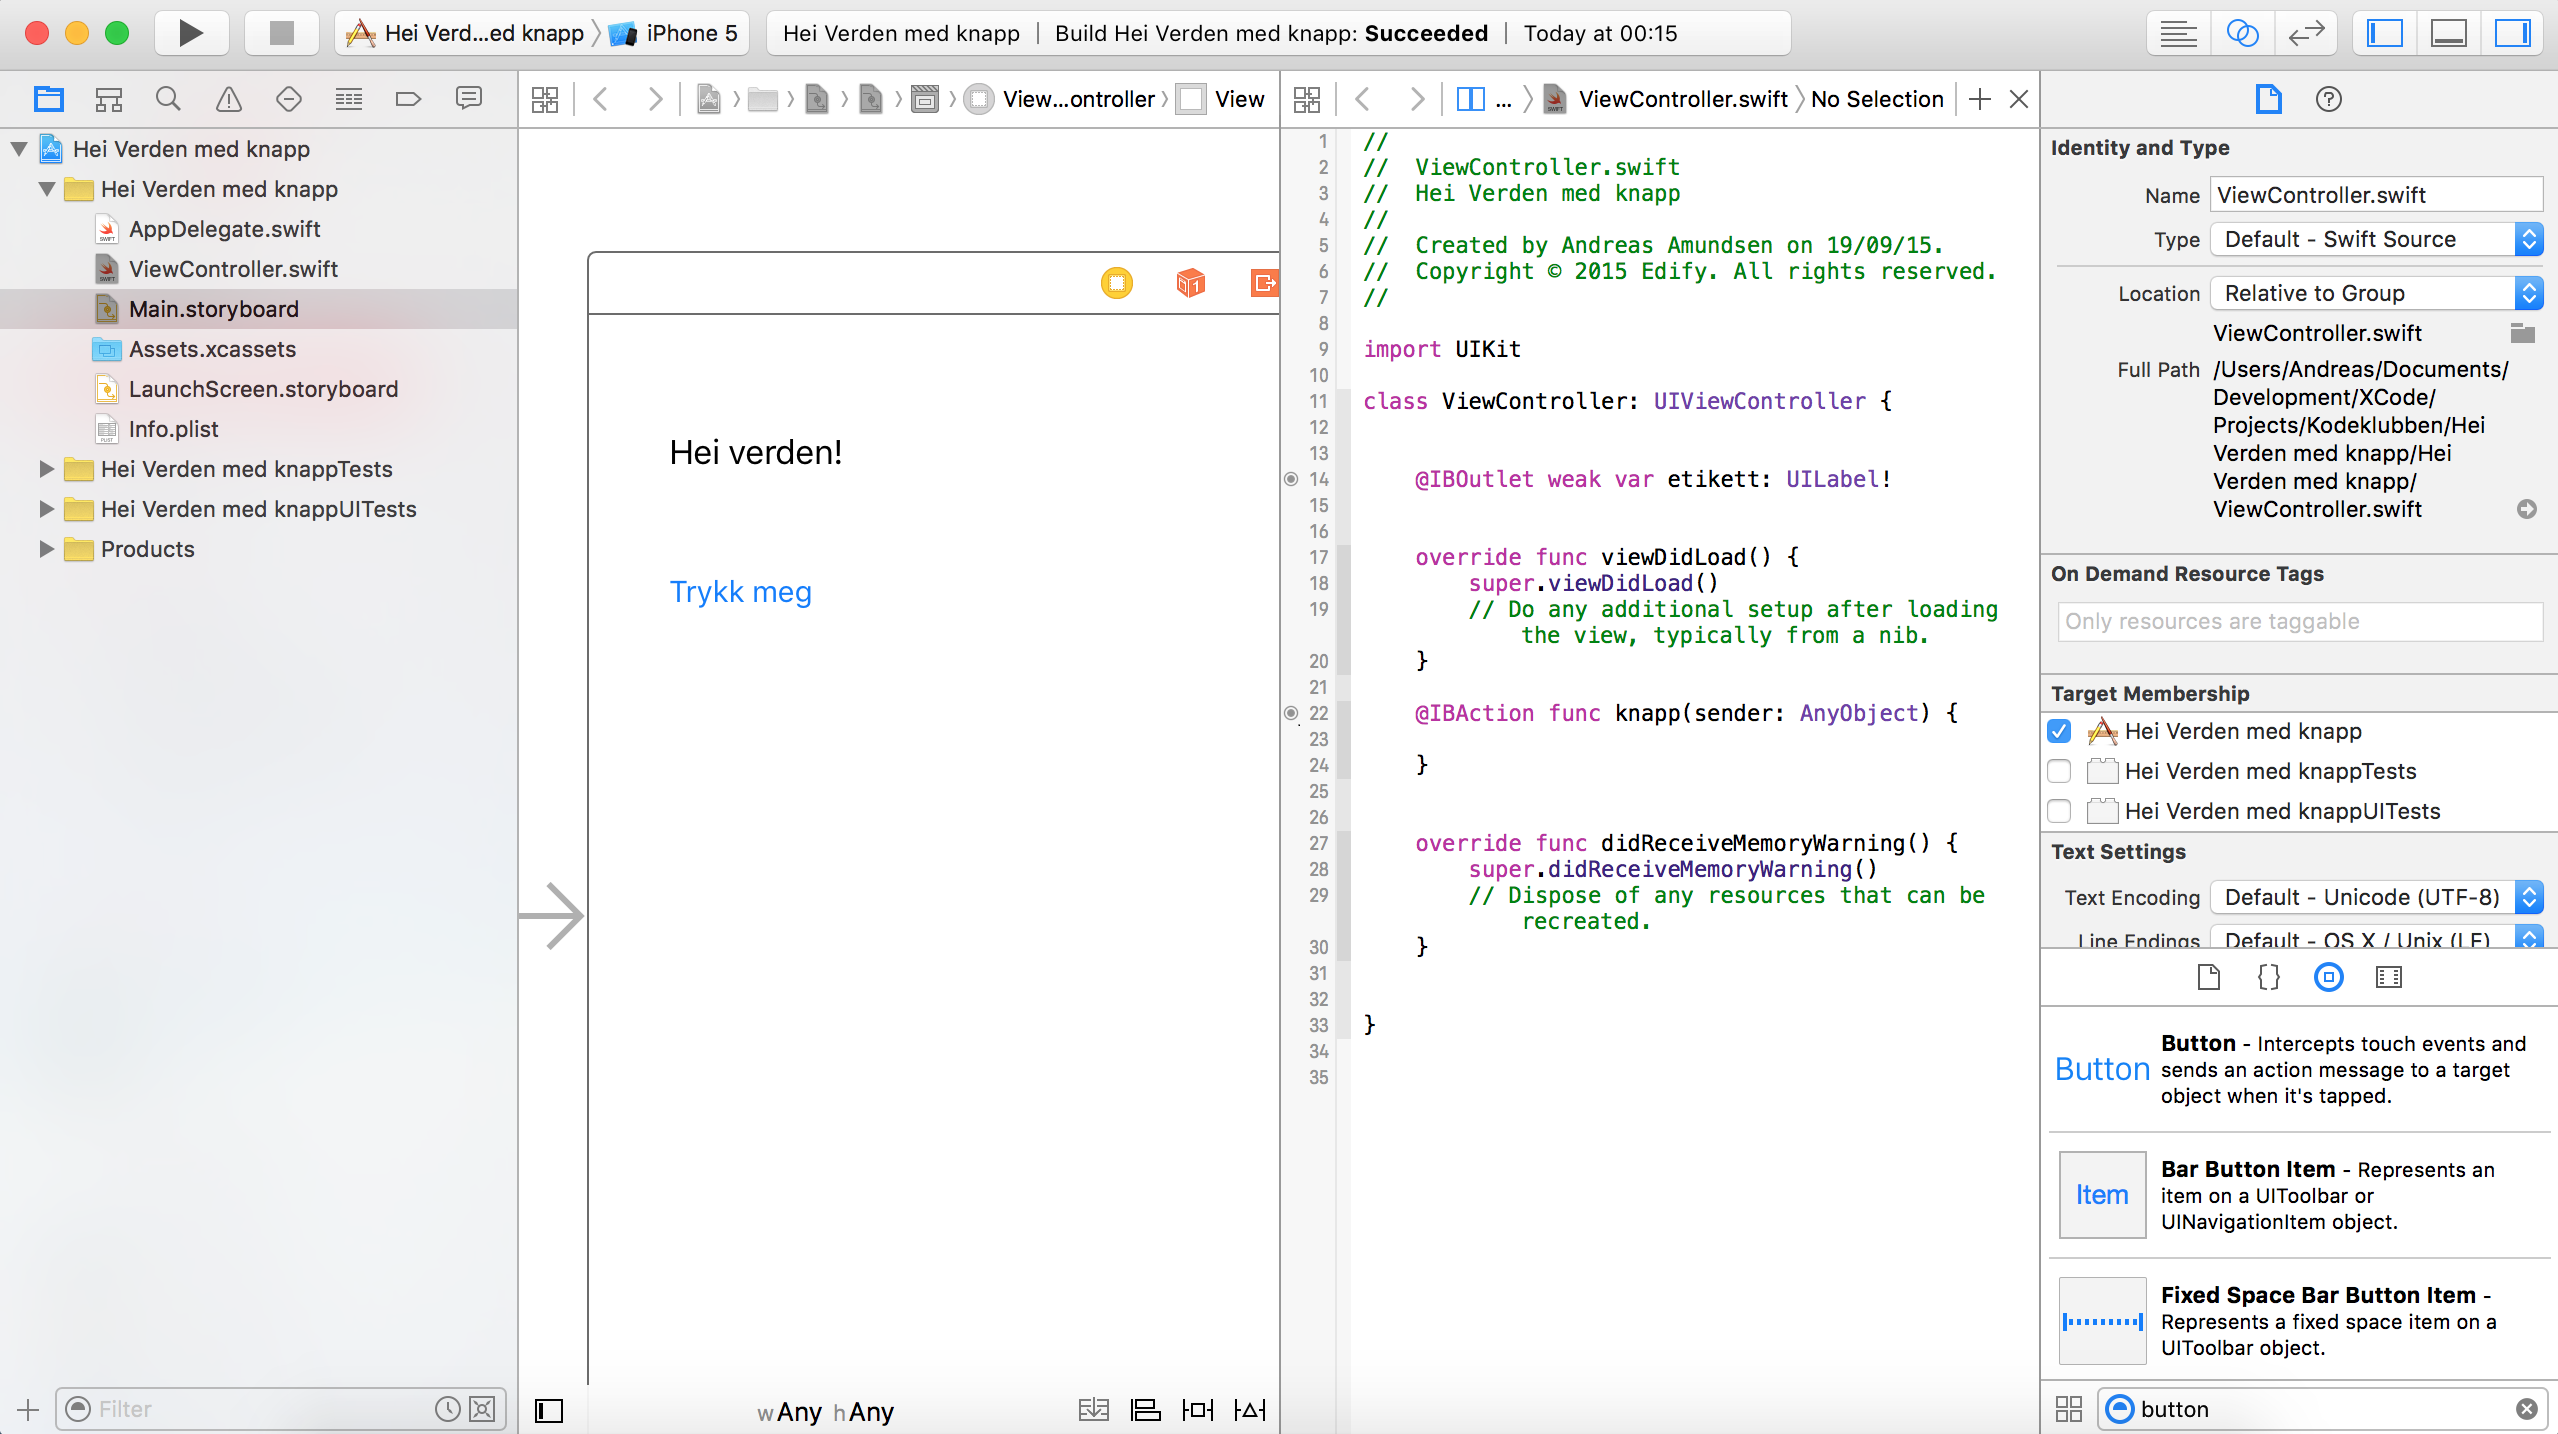
Task: Toggle Hei Verden med knapp target membership
Action: tap(2059, 731)
